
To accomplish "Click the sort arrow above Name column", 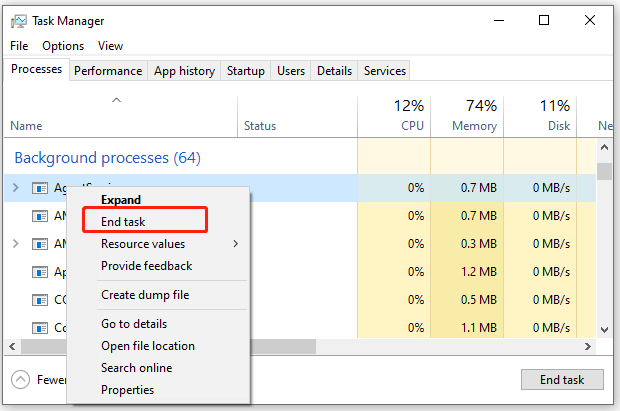I will click(x=116, y=100).
